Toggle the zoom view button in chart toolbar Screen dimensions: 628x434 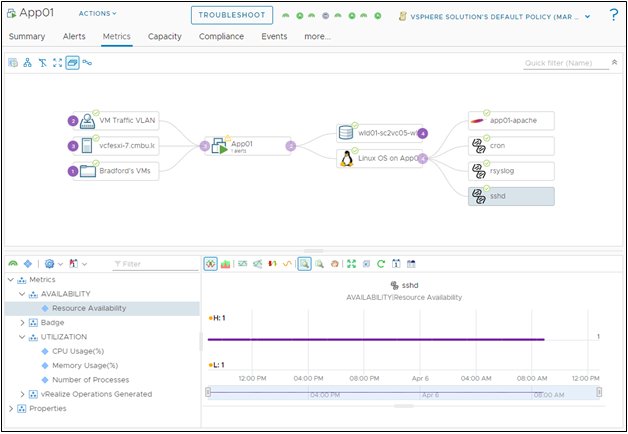(x=304, y=263)
